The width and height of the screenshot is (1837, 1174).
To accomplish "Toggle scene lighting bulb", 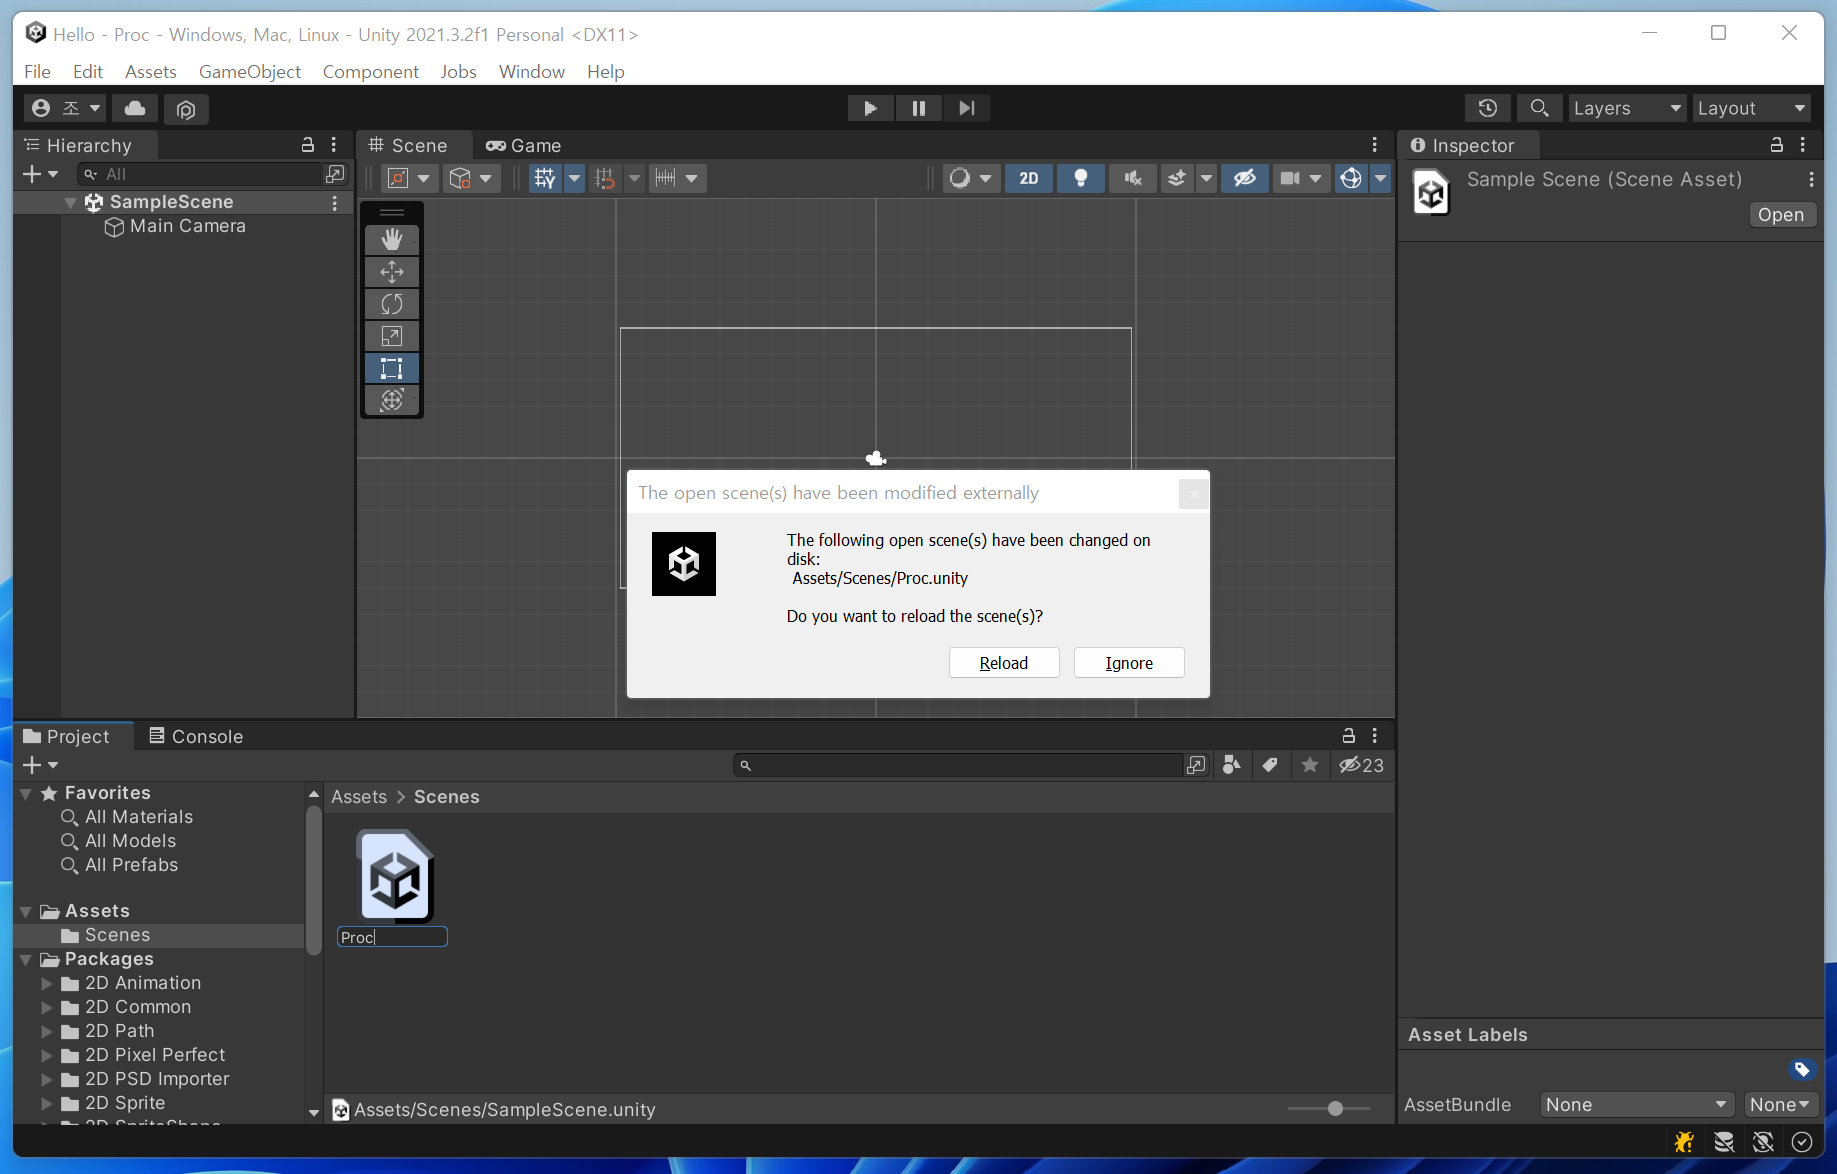I will (x=1081, y=178).
